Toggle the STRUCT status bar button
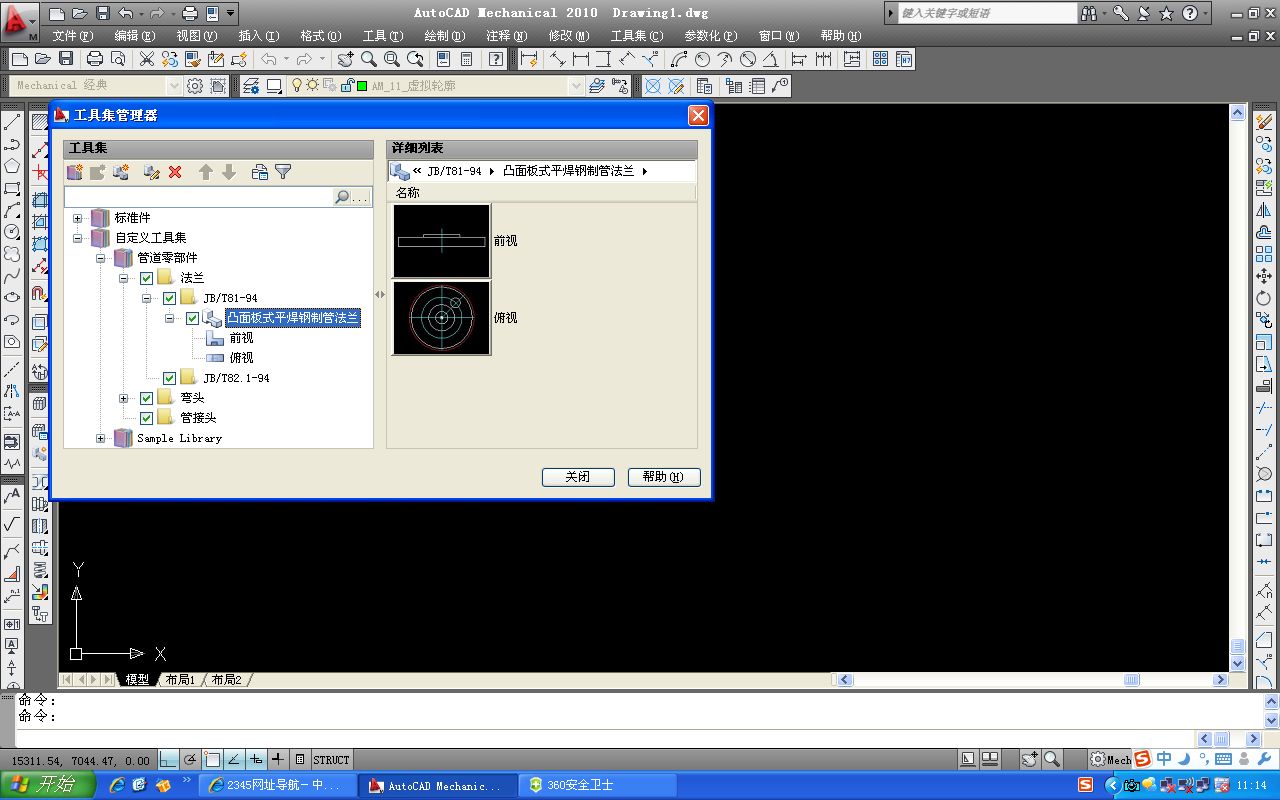The height and width of the screenshot is (800, 1280). click(x=332, y=760)
